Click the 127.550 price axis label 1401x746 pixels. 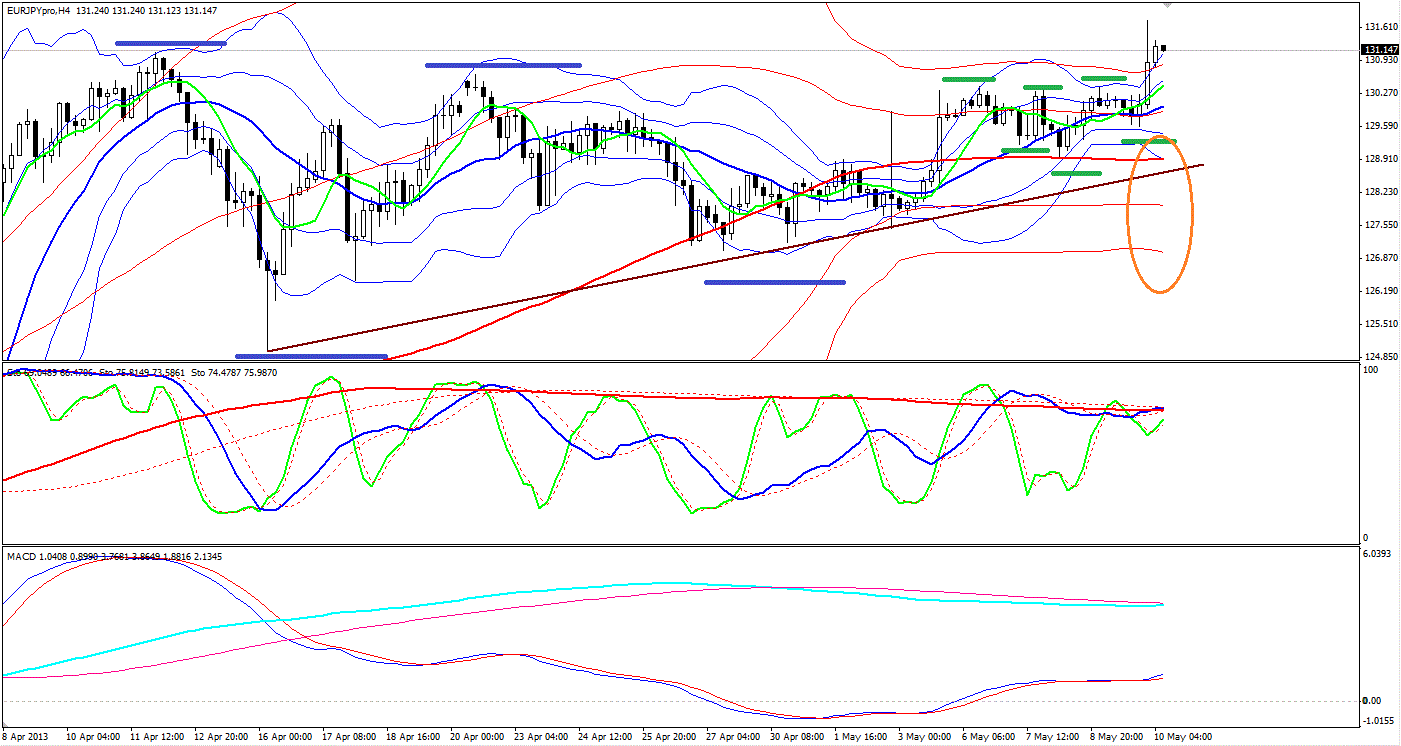1381,225
